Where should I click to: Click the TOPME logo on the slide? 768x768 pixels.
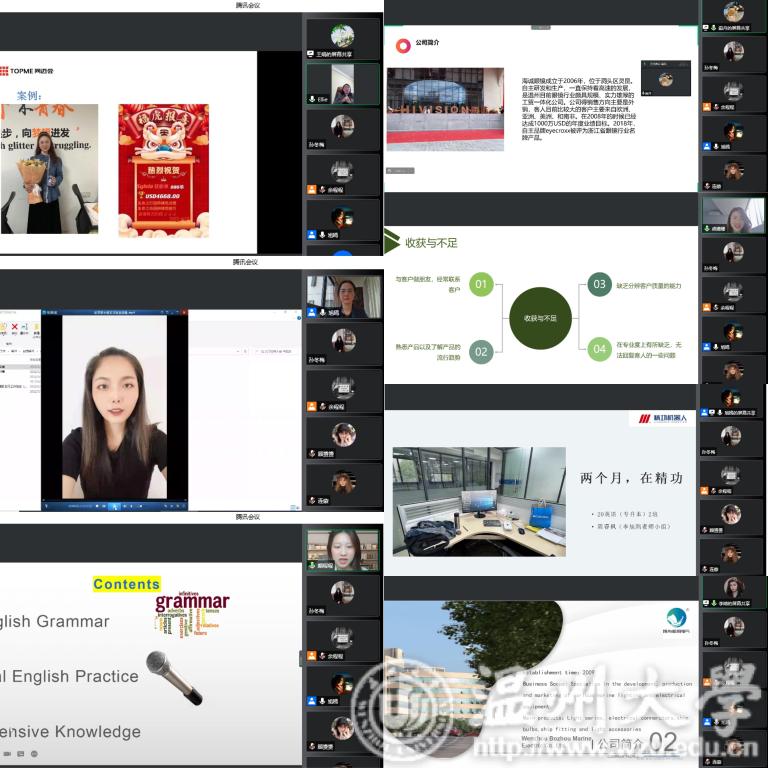click(27, 71)
